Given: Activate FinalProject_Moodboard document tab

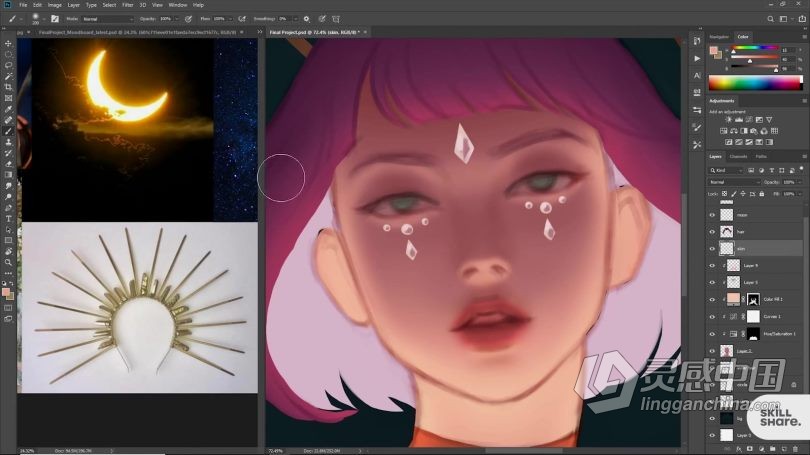Looking at the screenshot, I should (137, 32).
